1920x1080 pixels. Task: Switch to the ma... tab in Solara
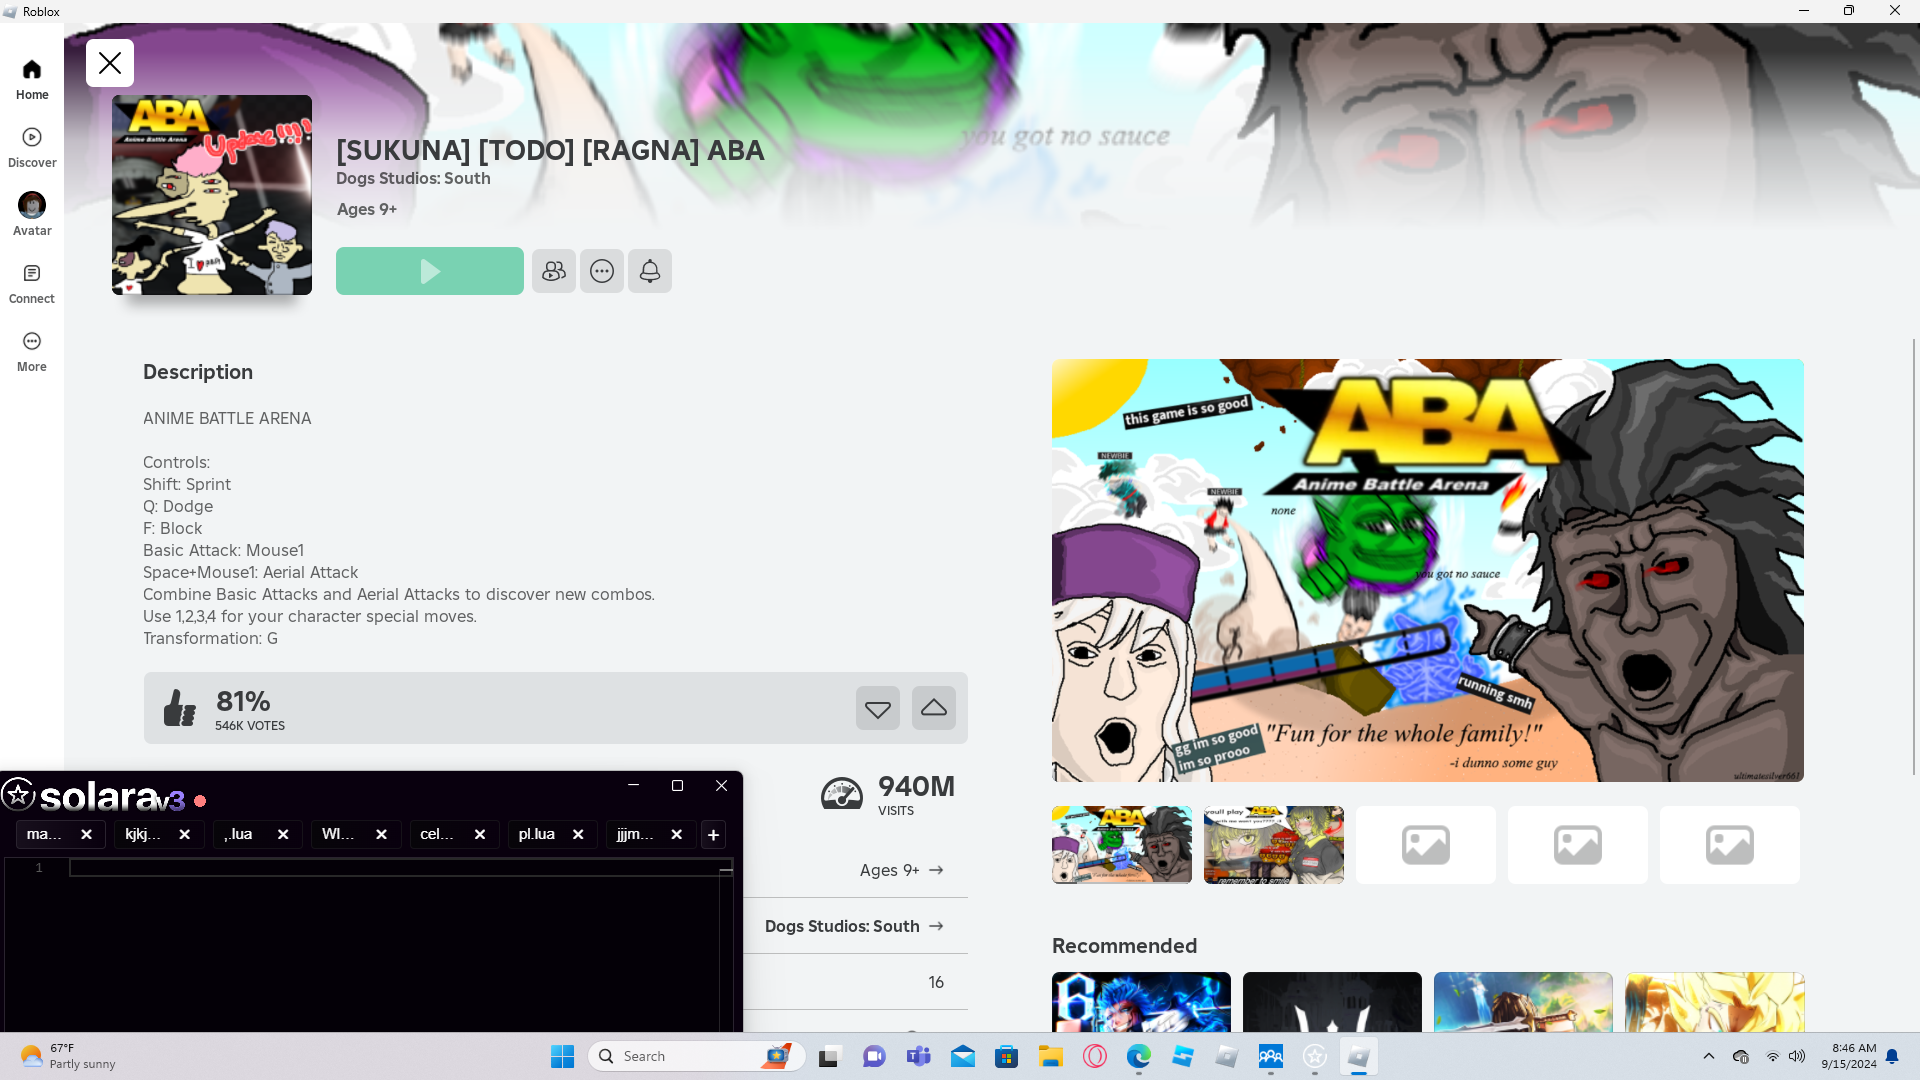coord(44,834)
